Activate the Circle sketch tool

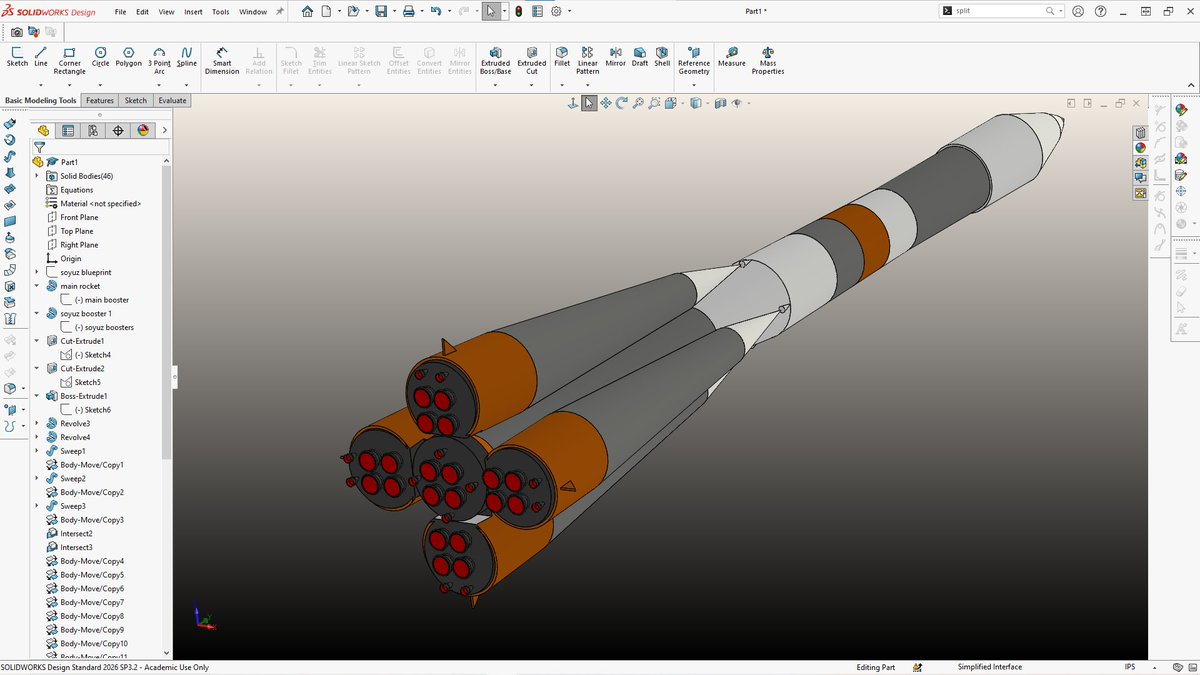101,57
